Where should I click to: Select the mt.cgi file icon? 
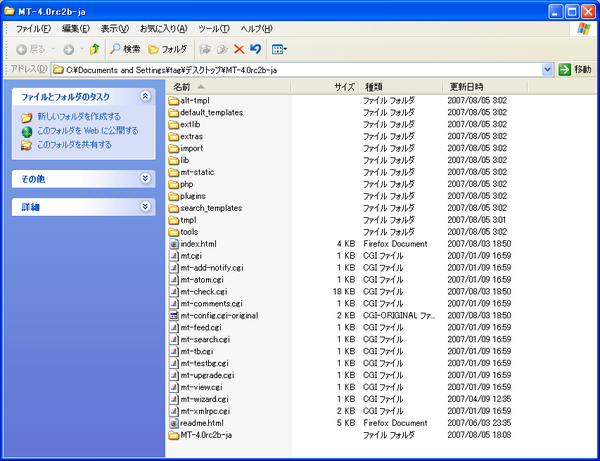click(174, 256)
